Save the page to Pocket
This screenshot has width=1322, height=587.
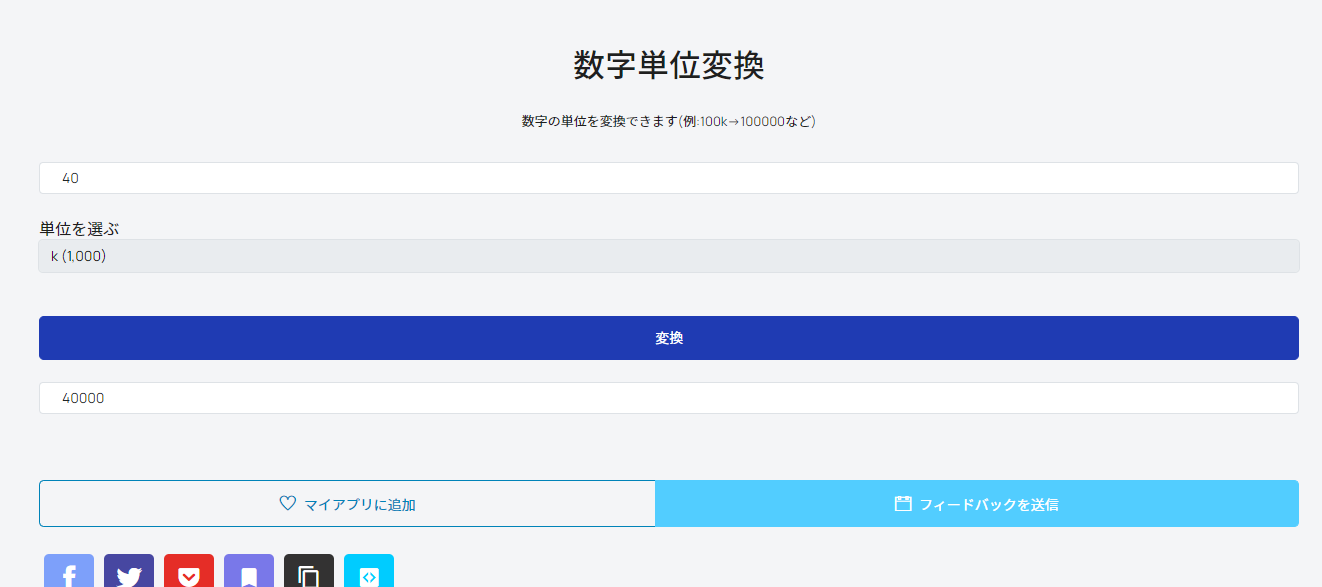coord(189,571)
